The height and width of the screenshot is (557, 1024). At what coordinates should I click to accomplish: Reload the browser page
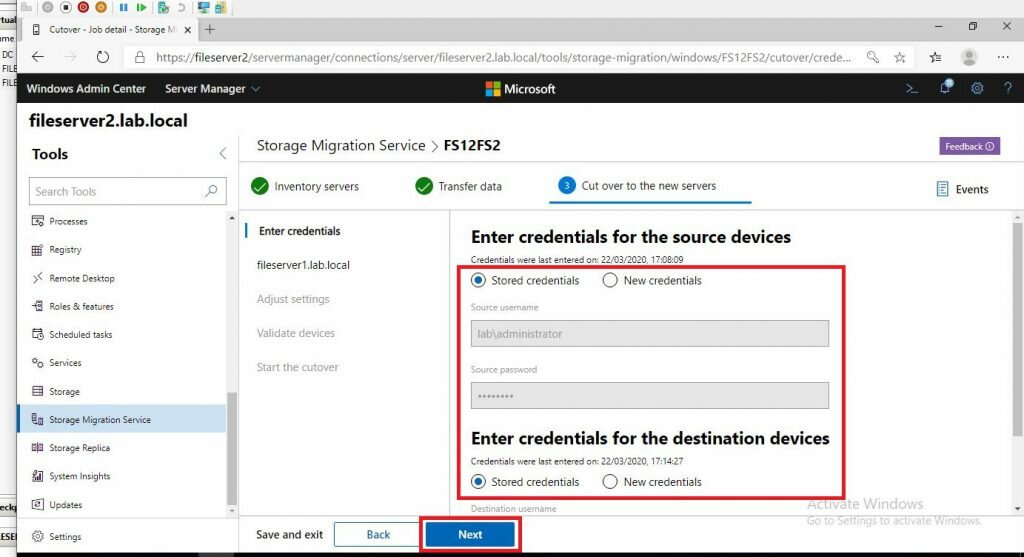click(x=103, y=57)
